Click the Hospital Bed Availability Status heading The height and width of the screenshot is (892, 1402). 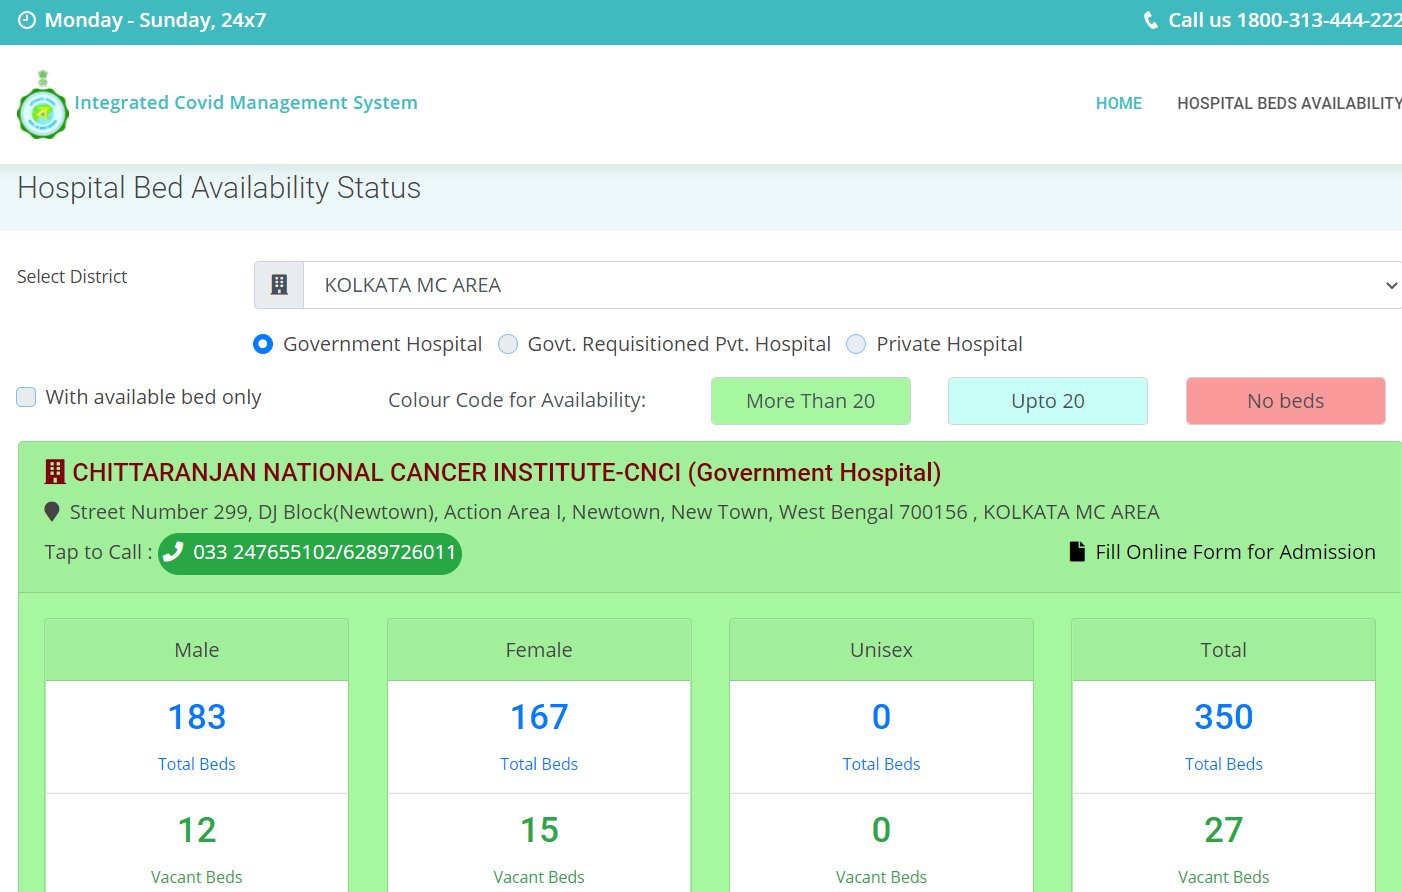tap(219, 188)
